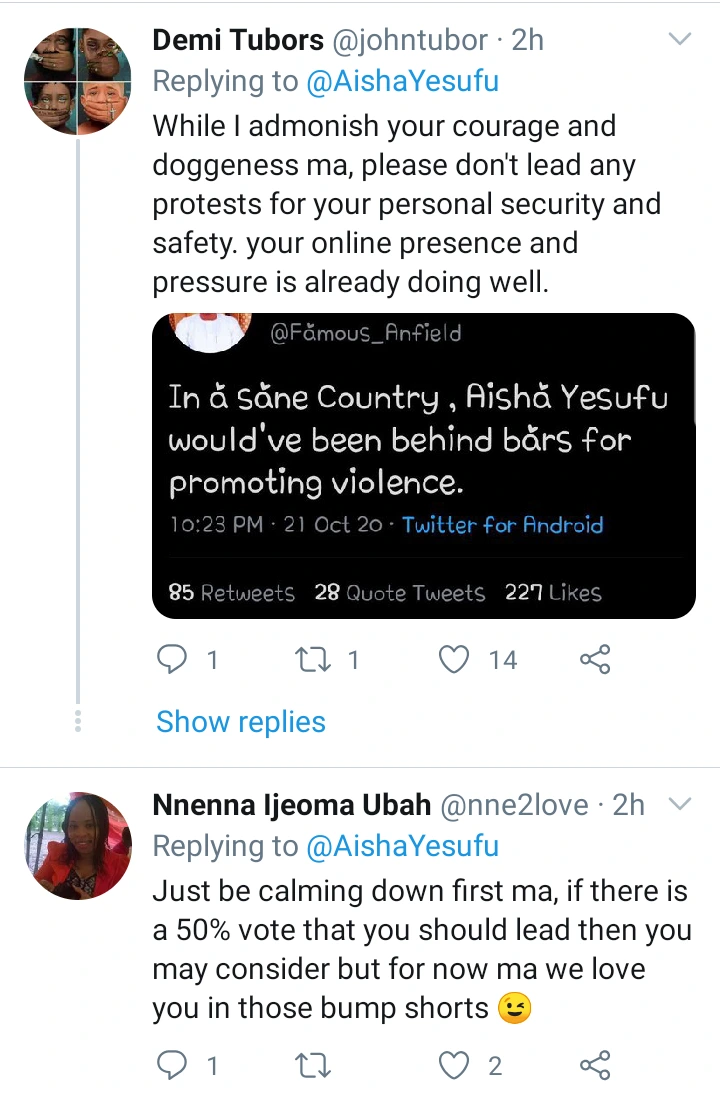Image resolution: width=720 pixels, height=1094 pixels.
Task: Reply to Demi Tubors' tweet
Action: [x=173, y=659]
